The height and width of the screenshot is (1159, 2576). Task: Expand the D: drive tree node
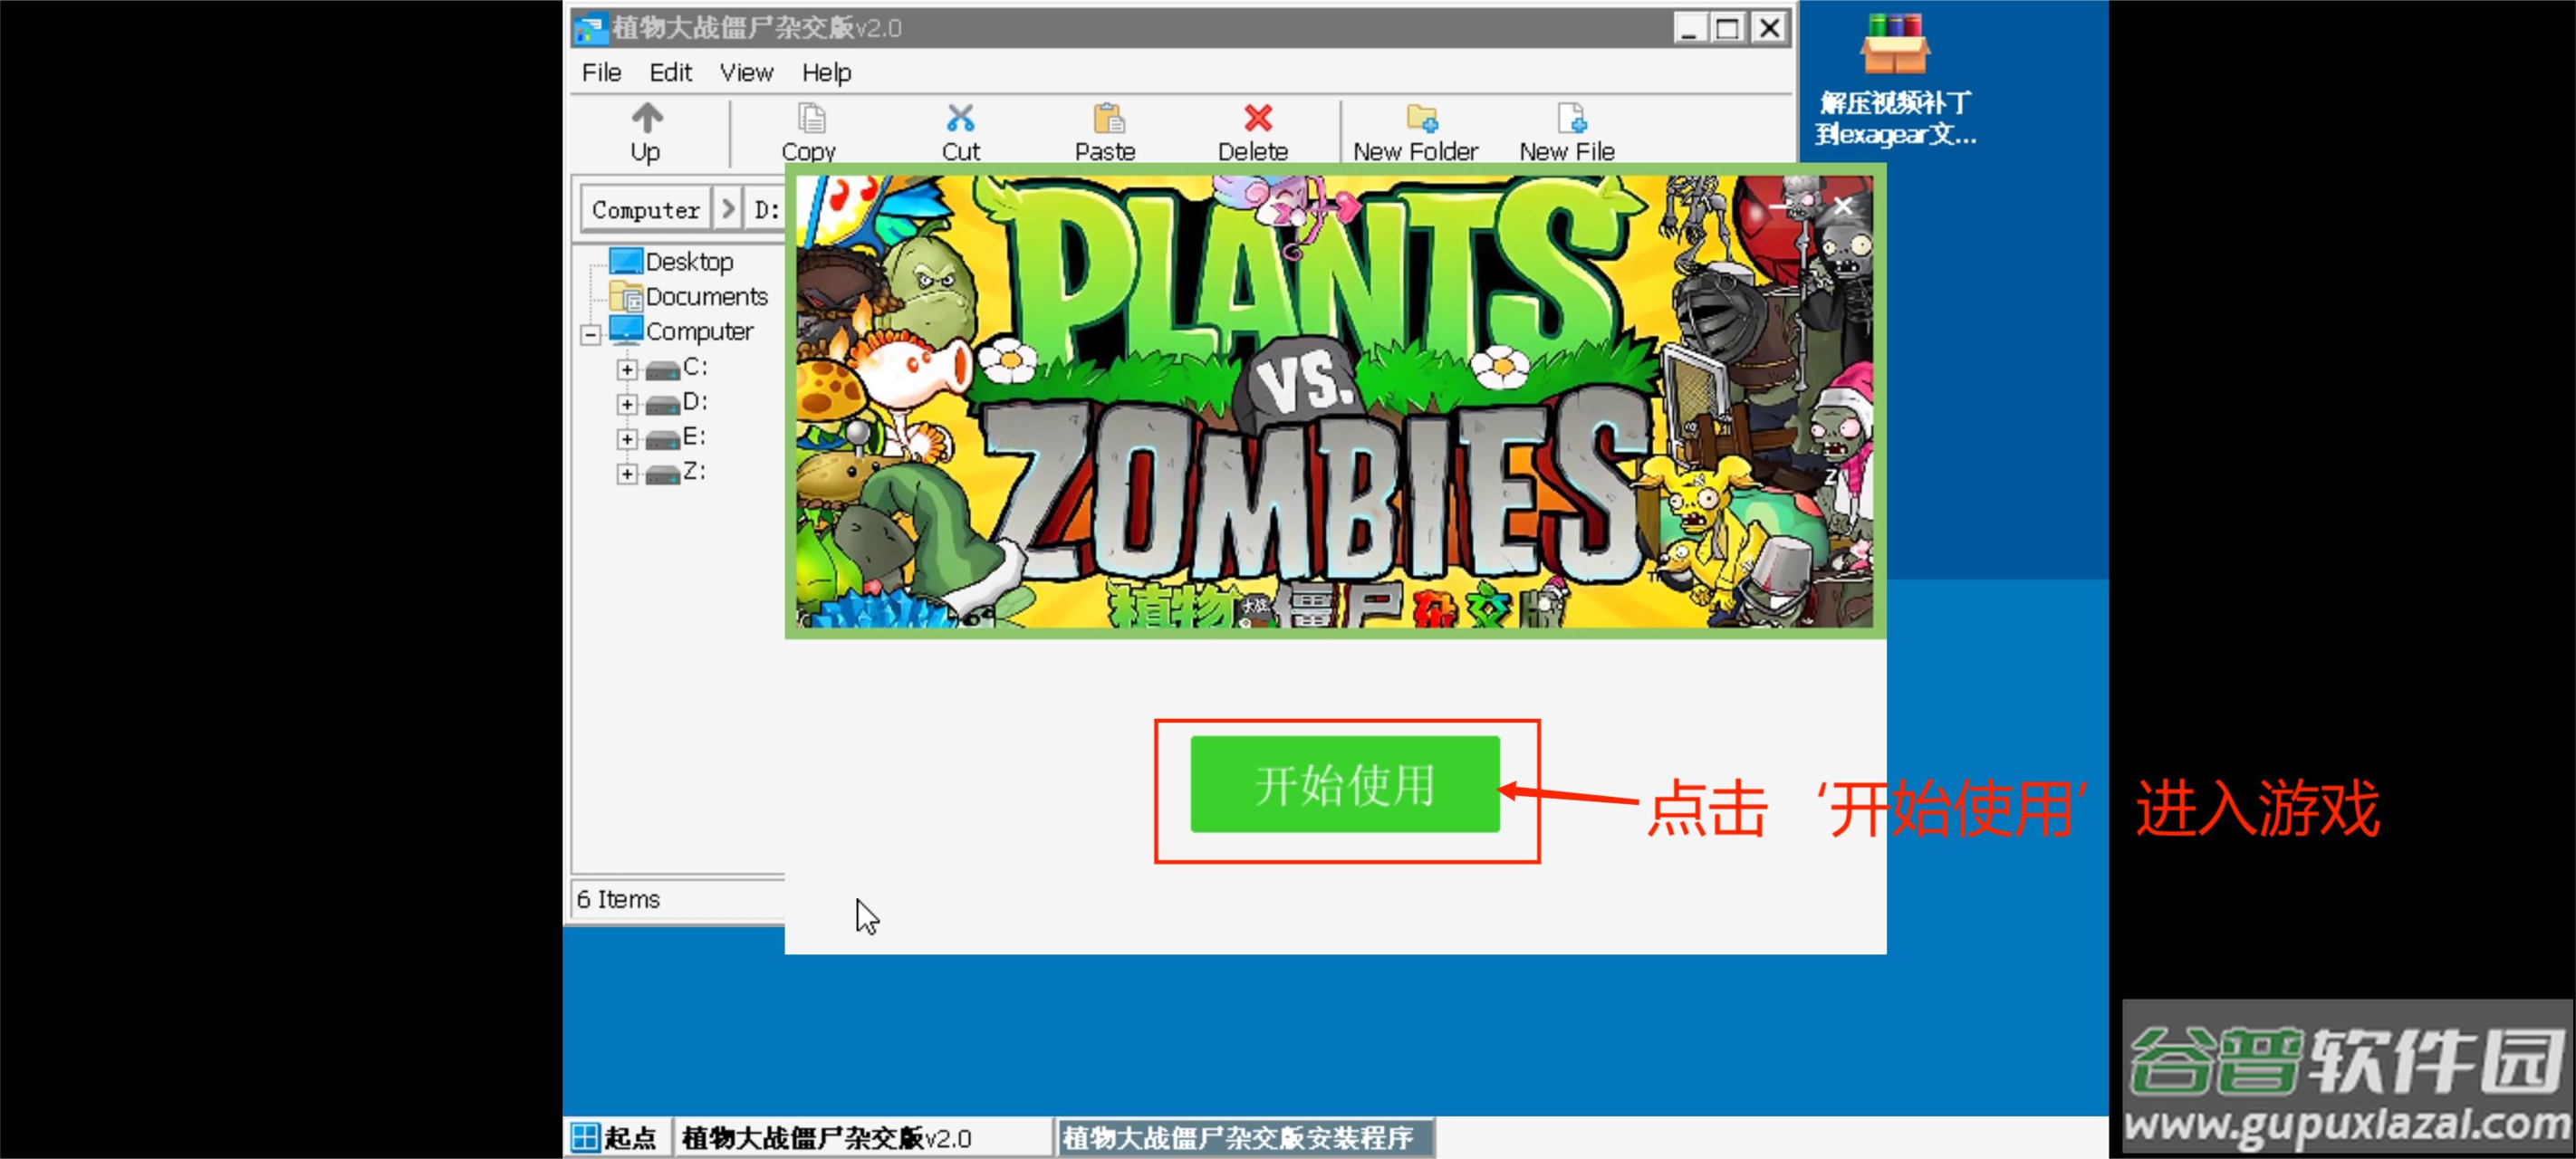(x=627, y=405)
